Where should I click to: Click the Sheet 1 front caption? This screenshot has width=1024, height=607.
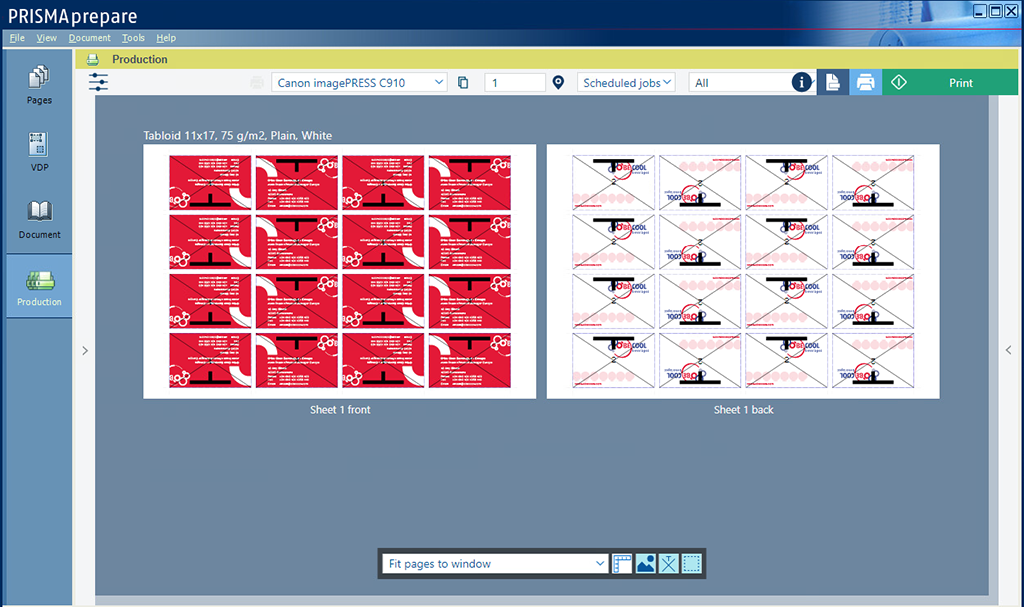tap(340, 410)
